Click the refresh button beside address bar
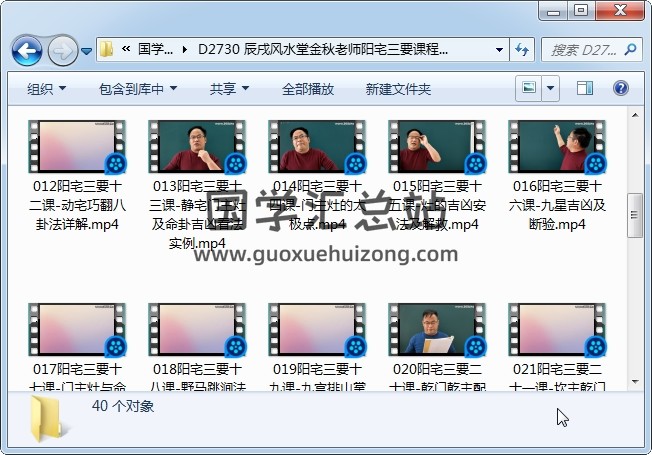 pos(522,49)
